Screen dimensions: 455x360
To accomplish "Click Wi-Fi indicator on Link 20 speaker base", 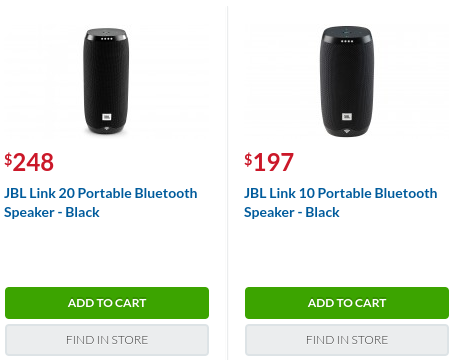I will pos(106,128).
